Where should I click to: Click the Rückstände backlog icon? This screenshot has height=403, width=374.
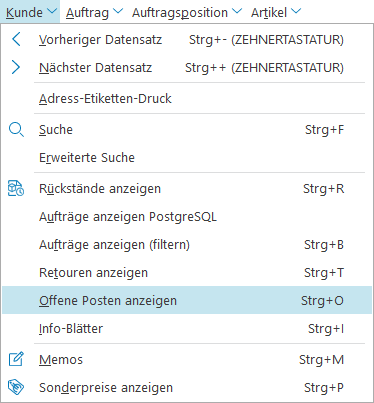[x=16, y=188]
